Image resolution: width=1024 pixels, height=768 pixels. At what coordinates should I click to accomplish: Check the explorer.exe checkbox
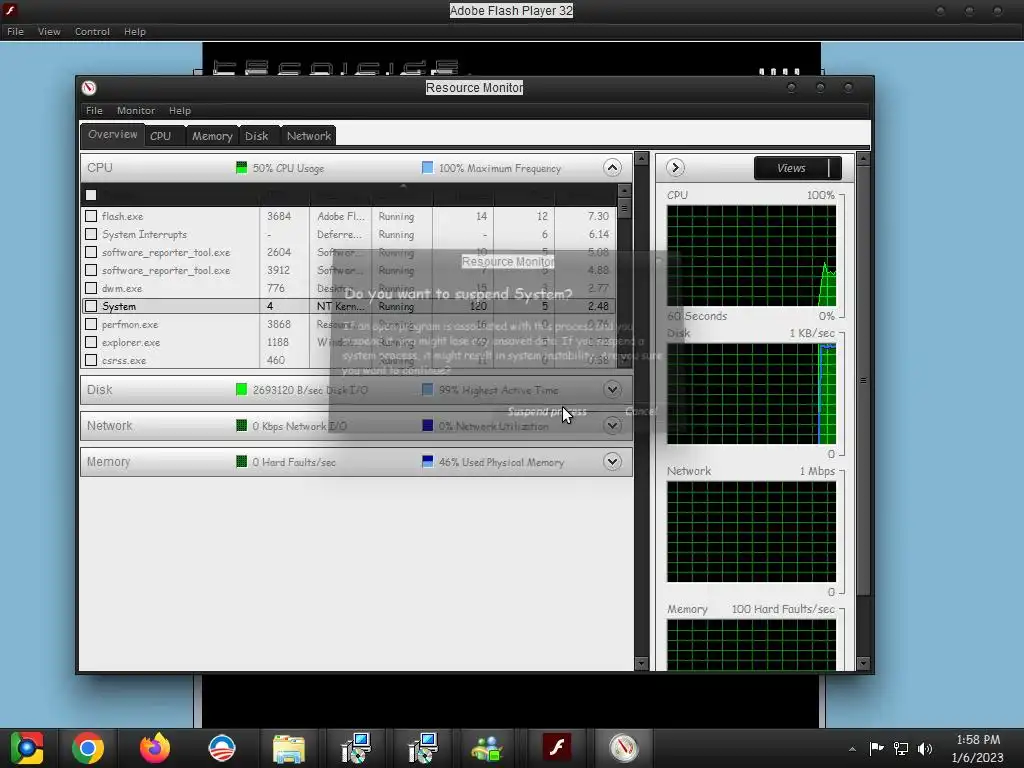(91, 342)
